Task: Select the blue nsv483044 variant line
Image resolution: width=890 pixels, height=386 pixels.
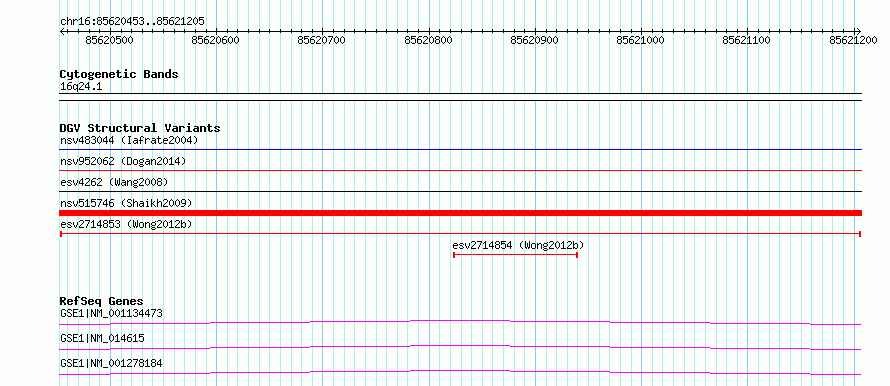Action: point(460,150)
